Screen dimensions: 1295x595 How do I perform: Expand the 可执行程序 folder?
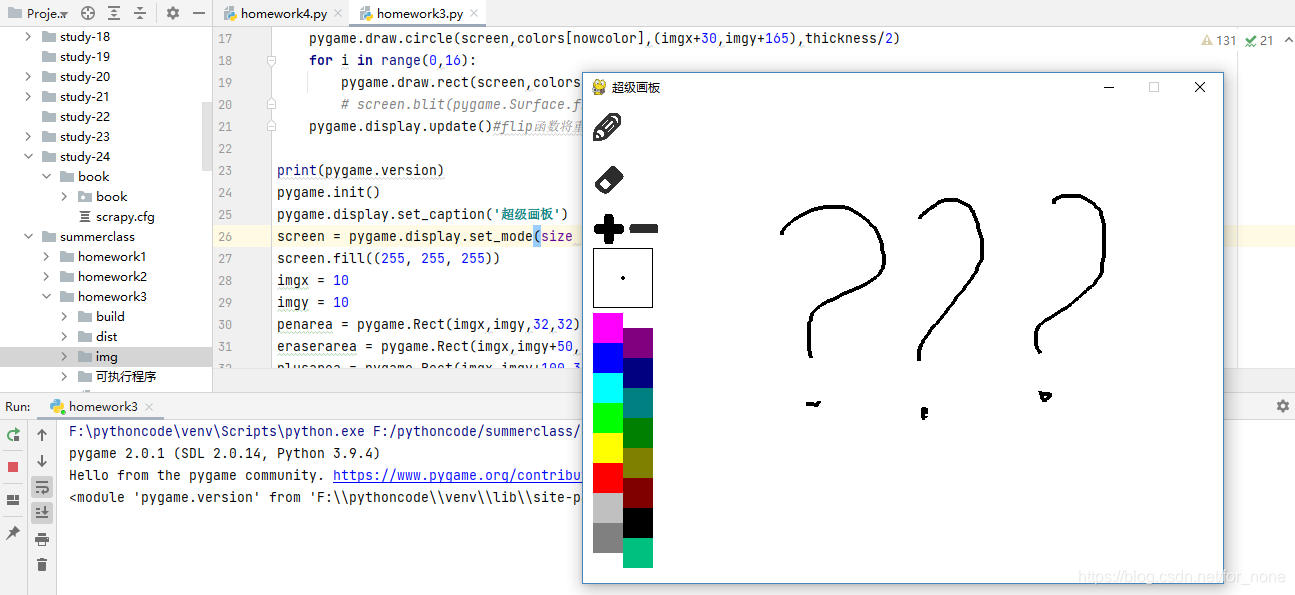tap(64, 377)
